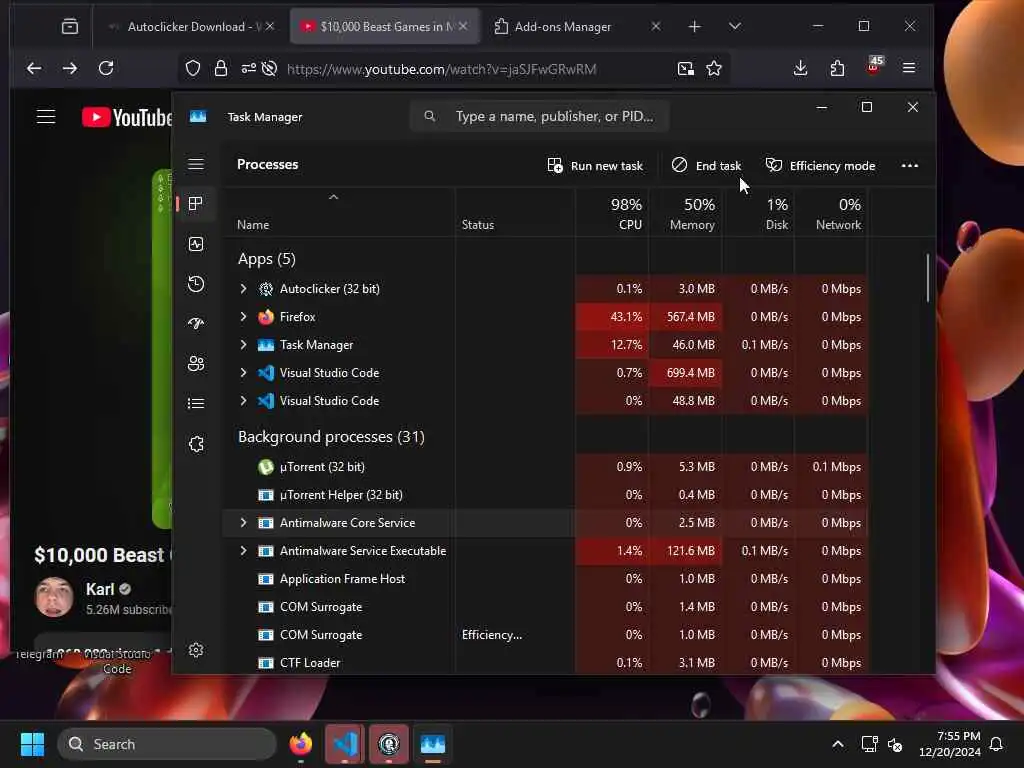Screen dimensions: 1024x768
Task: Open Autoclicker app from taskbar
Action: pos(389,744)
